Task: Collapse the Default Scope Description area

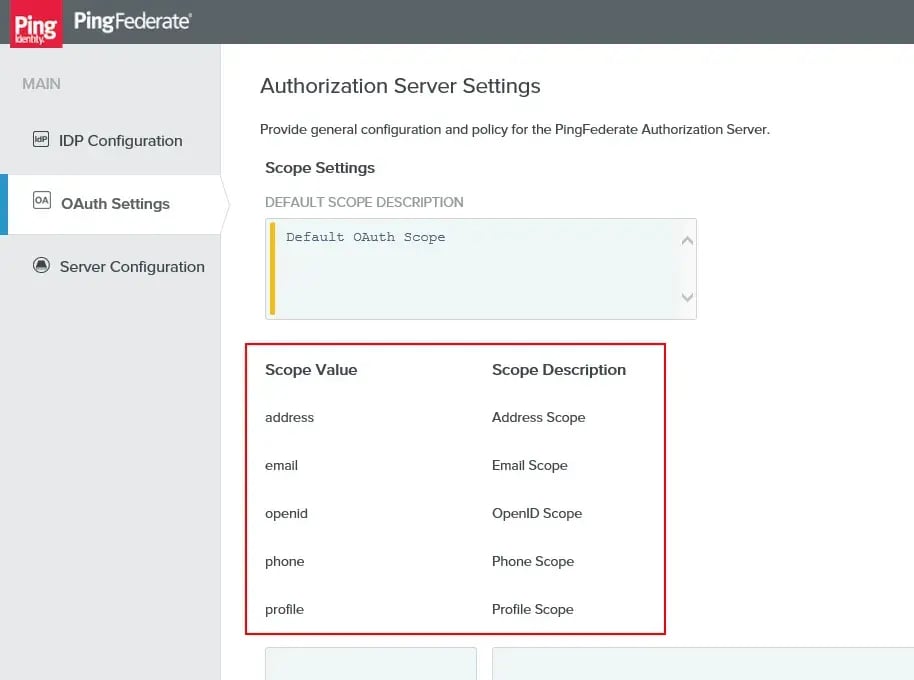Action: (363, 201)
